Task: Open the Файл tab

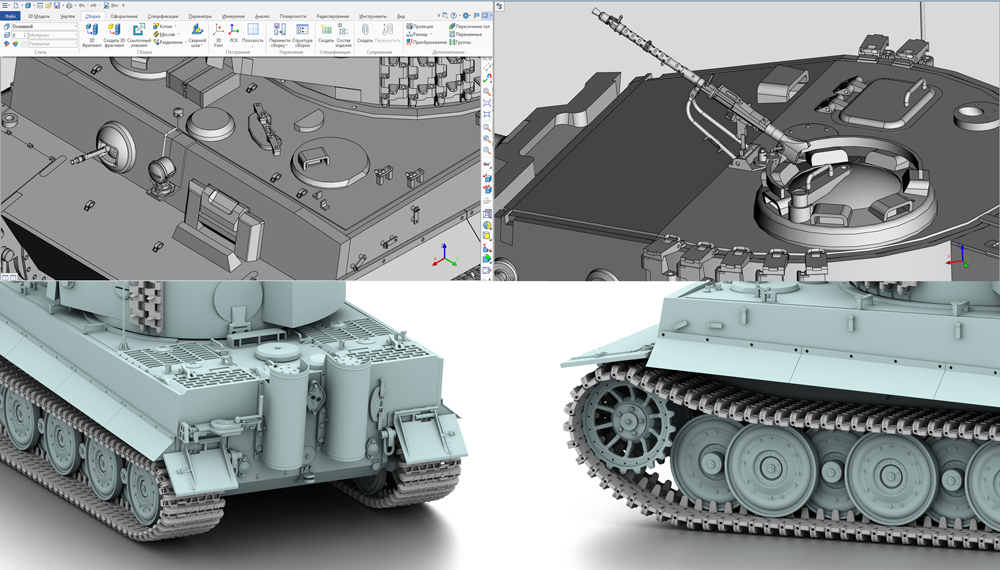Action: click(x=10, y=16)
